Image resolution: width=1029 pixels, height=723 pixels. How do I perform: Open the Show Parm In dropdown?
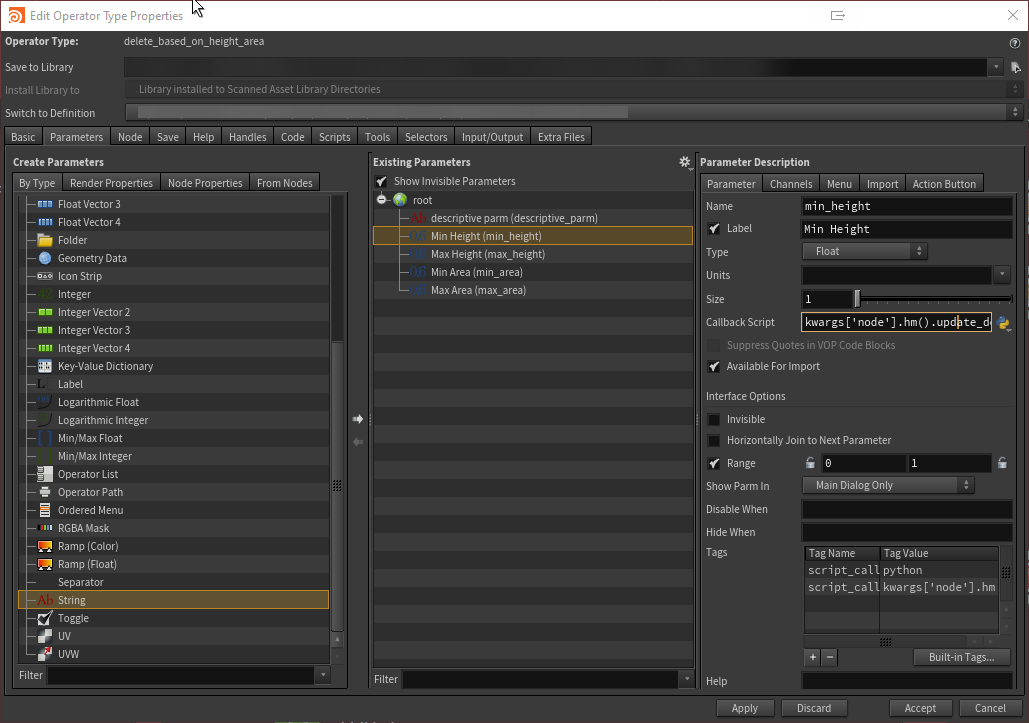[888, 485]
